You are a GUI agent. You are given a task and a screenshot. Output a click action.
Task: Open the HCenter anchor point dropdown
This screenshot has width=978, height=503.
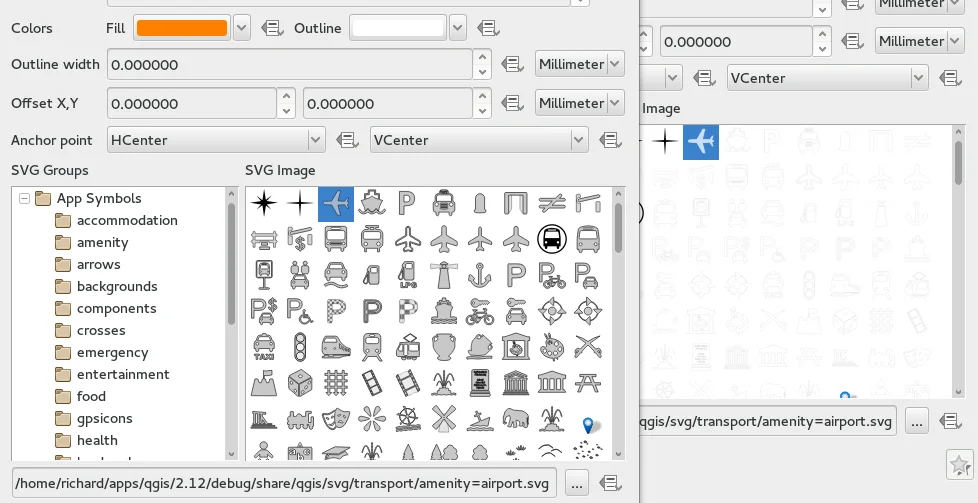(x=316, y=141)
